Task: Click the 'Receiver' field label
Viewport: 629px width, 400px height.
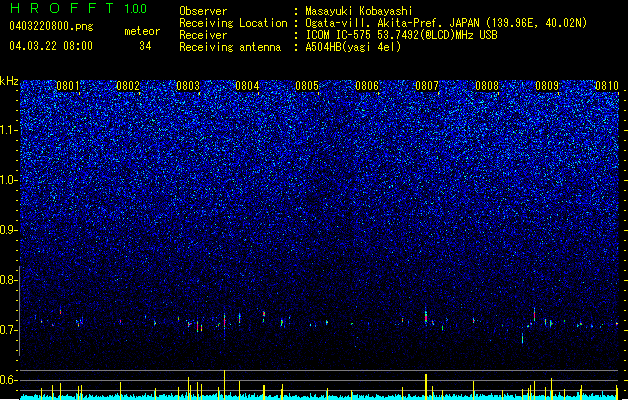Action: click(x=203, y=35)
